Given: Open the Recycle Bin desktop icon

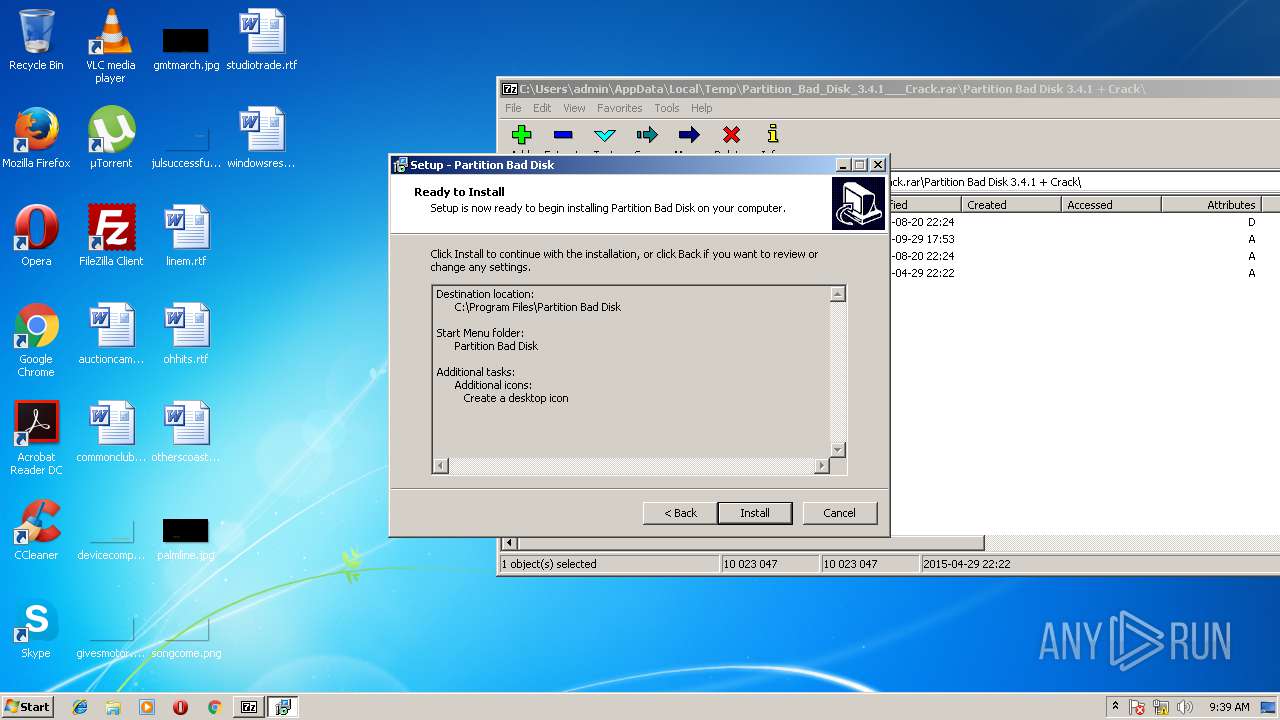Looking at the screenshot, I should [36, 40].
